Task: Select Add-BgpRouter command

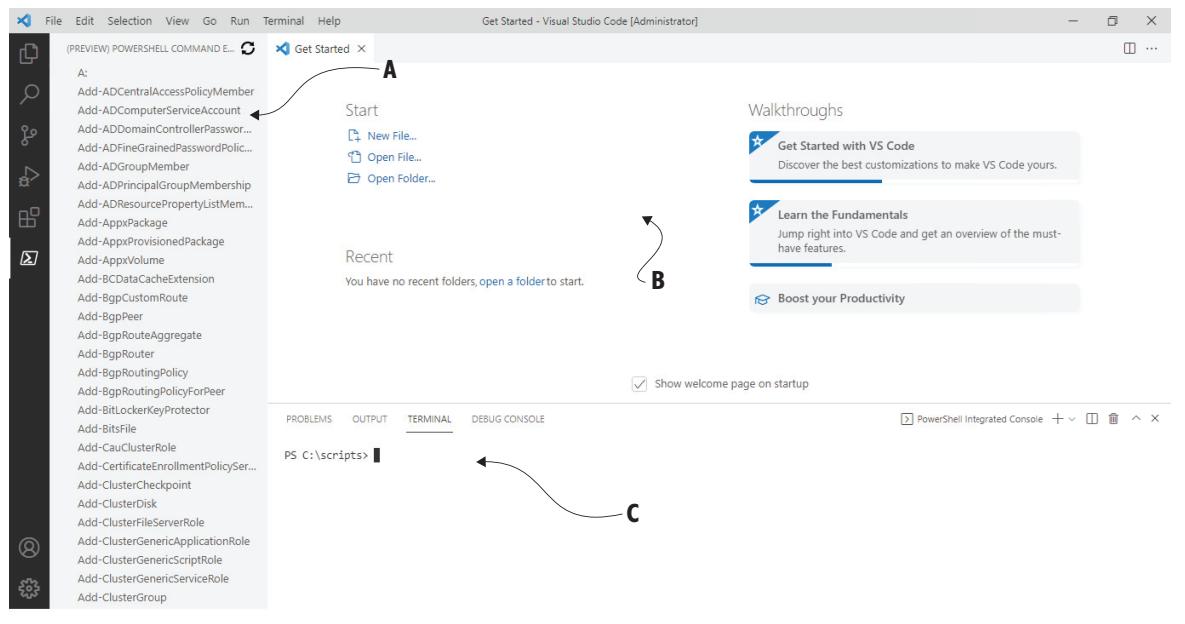Action: 116,354
